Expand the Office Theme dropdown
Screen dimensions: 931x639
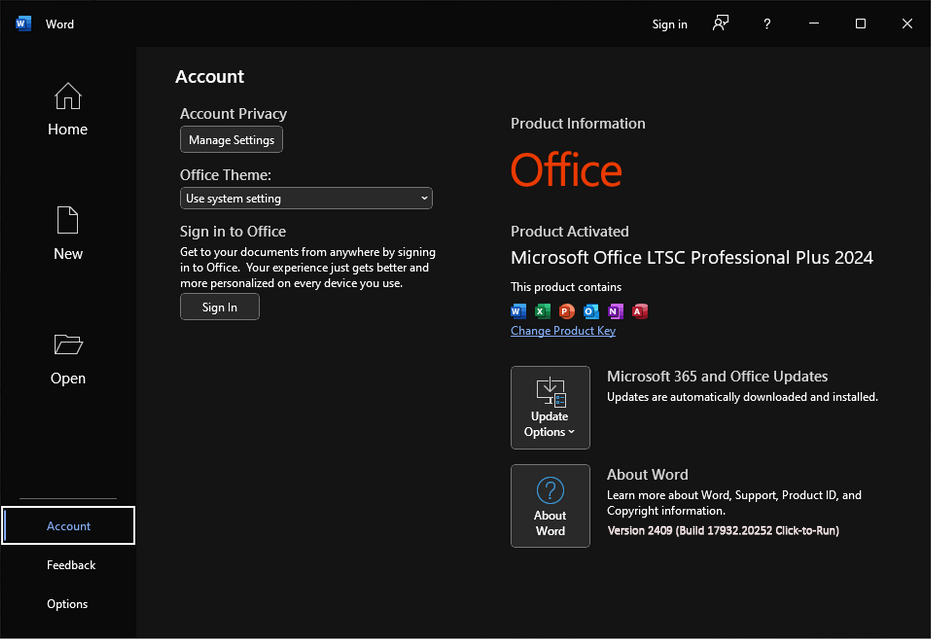pyautogui.click(x=306, y=198)
